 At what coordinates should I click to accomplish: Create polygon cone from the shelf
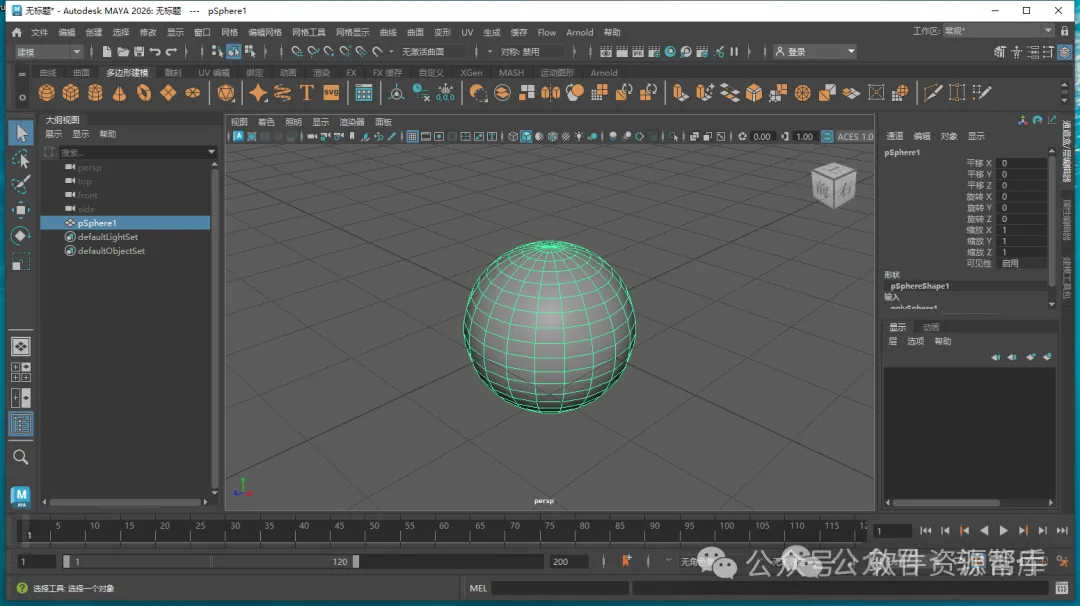119,93
